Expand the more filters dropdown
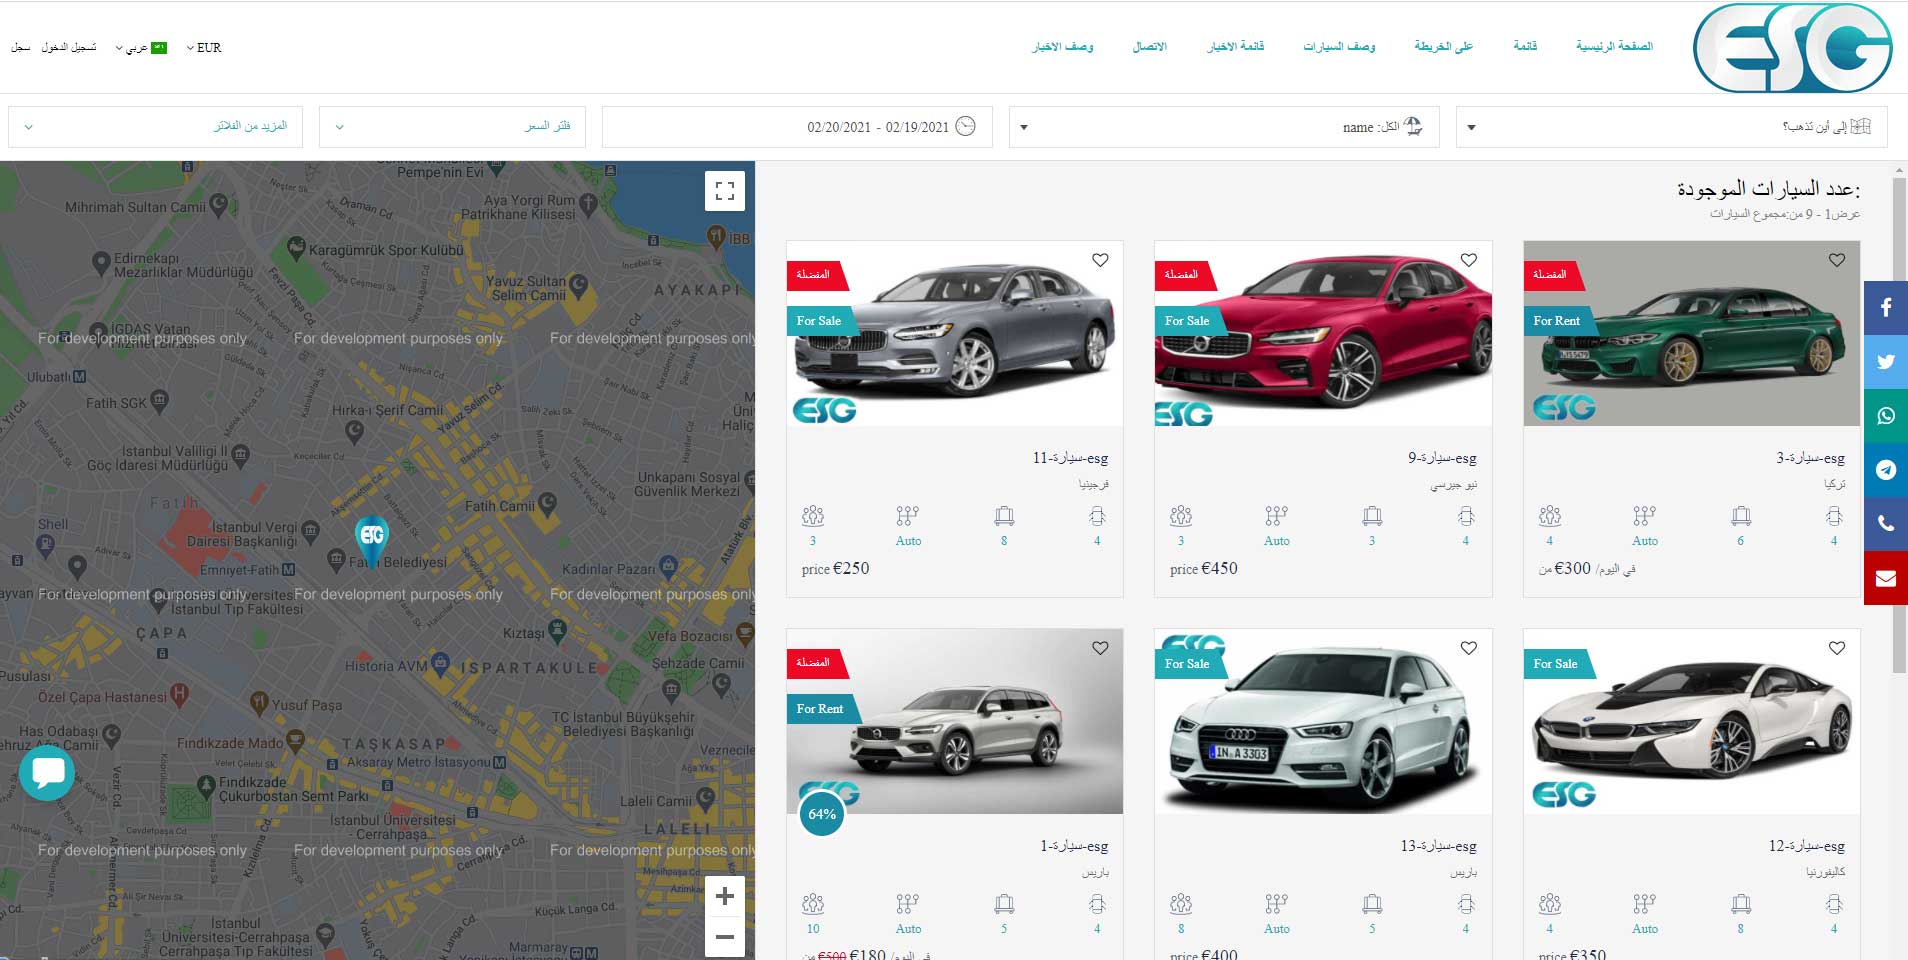Image resolution: width=1908 pixels, height=960 pixels. (x=155, y=127)
